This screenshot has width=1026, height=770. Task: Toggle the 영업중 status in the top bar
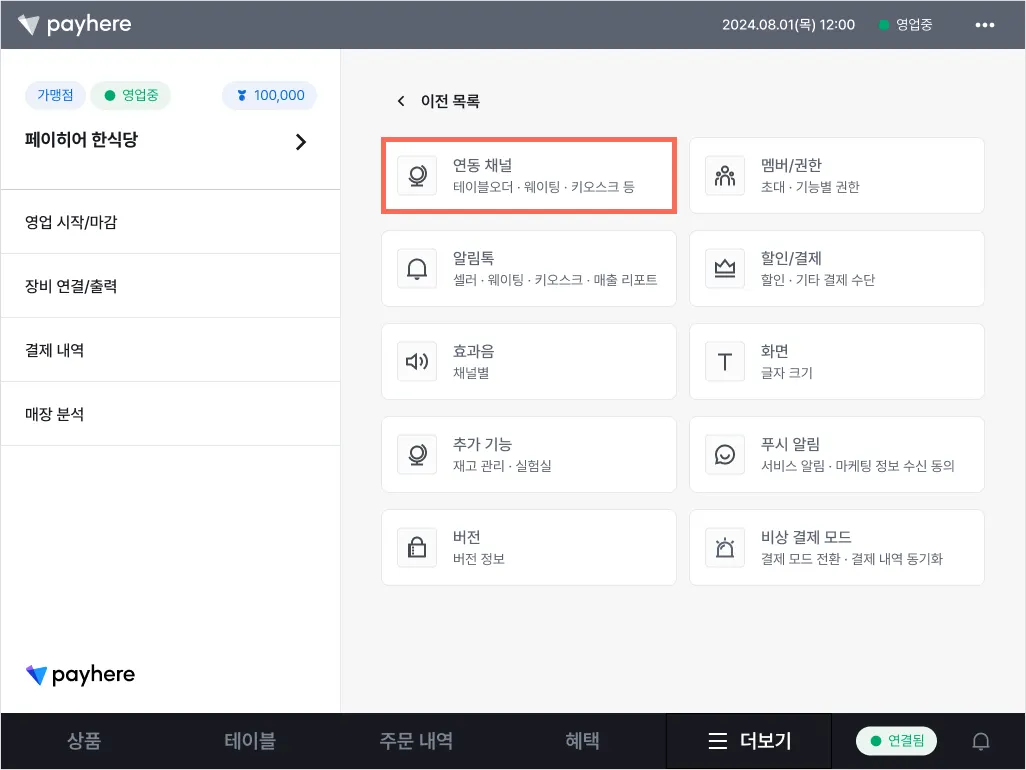[905, 25]
